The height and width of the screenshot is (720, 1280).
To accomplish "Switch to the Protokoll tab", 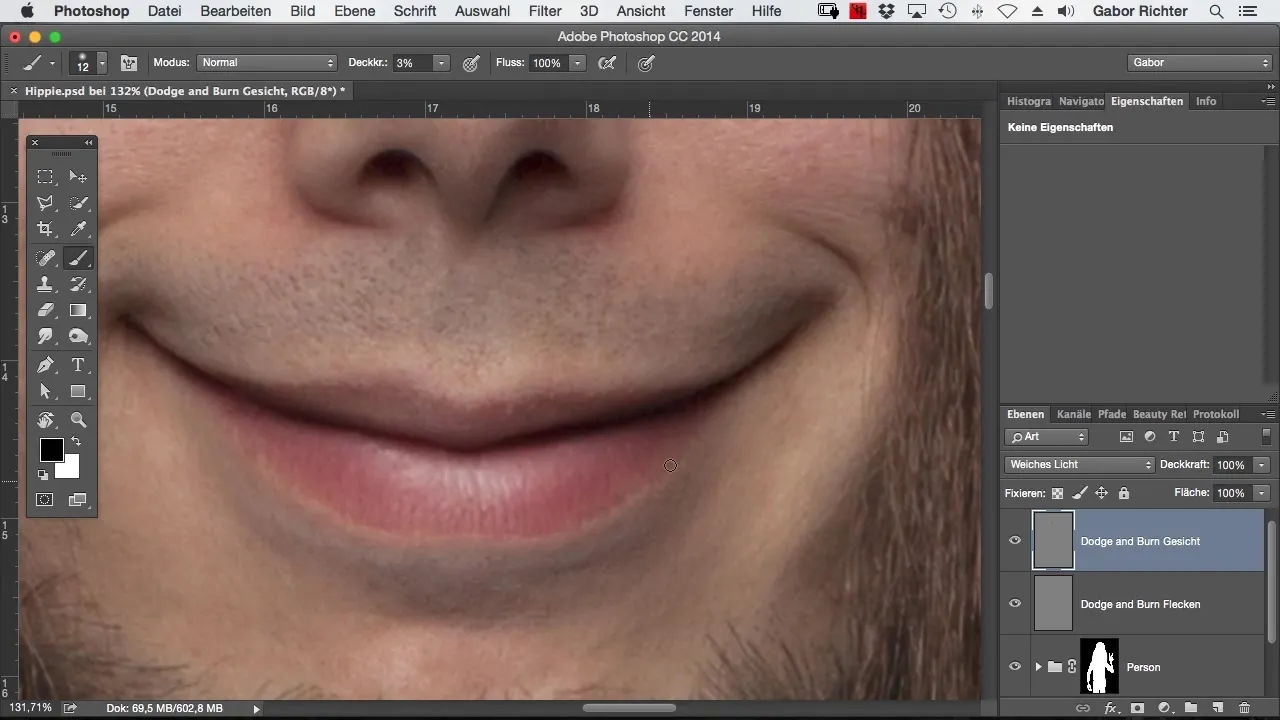I will 1216,414.
